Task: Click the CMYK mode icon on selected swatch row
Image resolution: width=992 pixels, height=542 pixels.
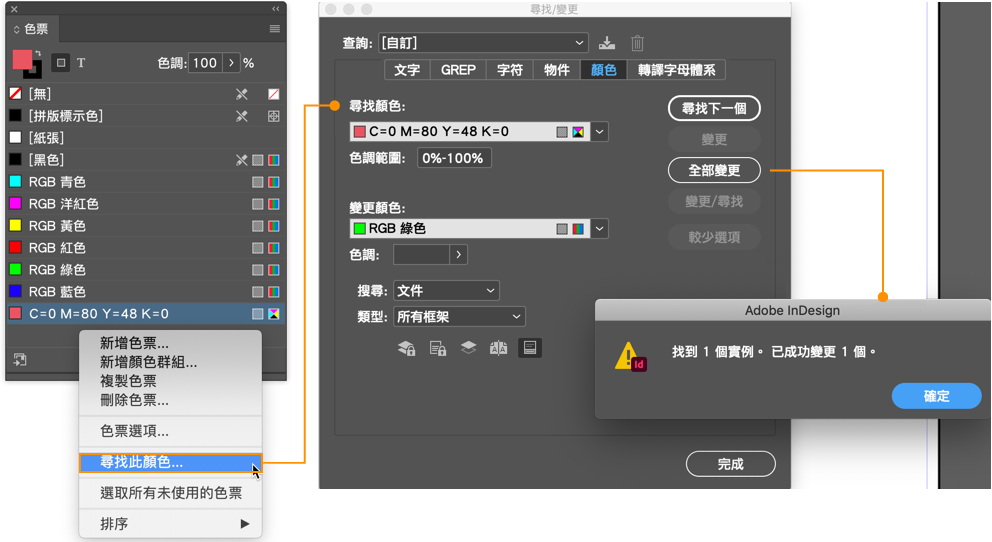Action: pyautogui.click(x=274, y=314)
